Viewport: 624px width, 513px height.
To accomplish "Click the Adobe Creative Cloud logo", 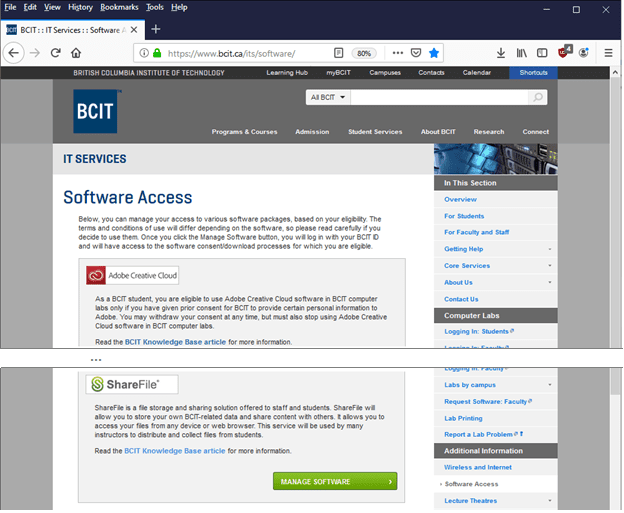I will point(133,275).
